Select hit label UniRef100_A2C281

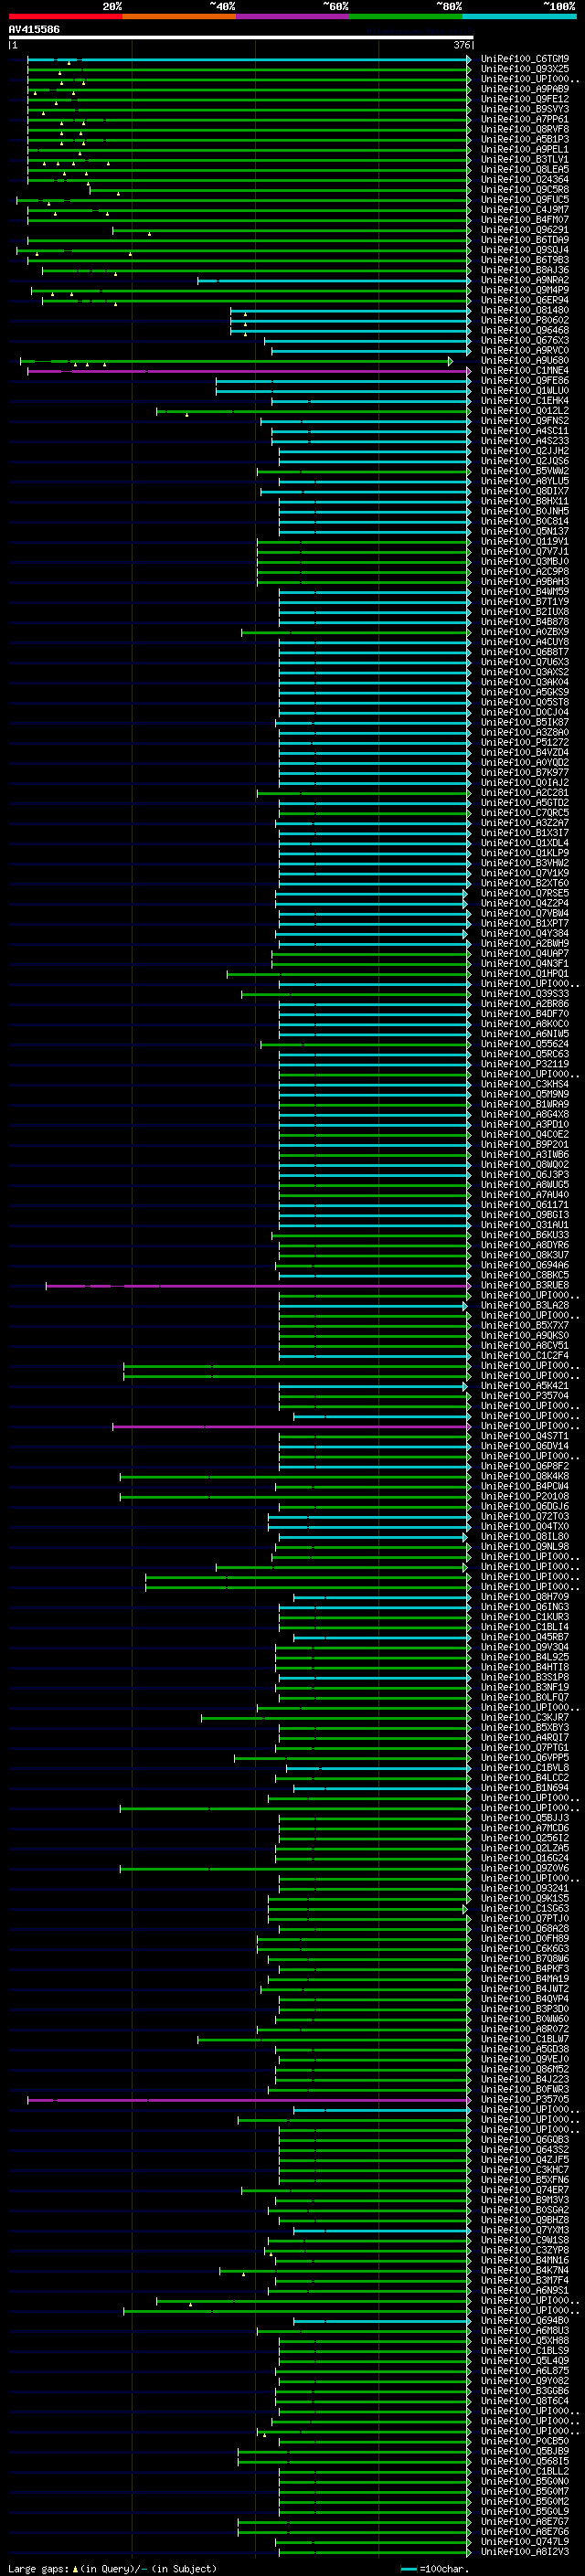coord(524,793)
